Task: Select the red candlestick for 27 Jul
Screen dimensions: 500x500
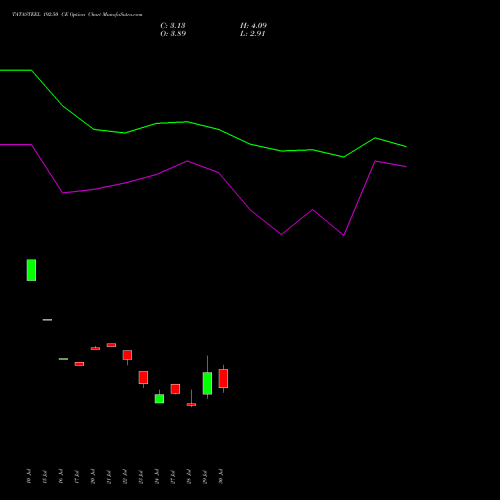Action: [175, 389]
